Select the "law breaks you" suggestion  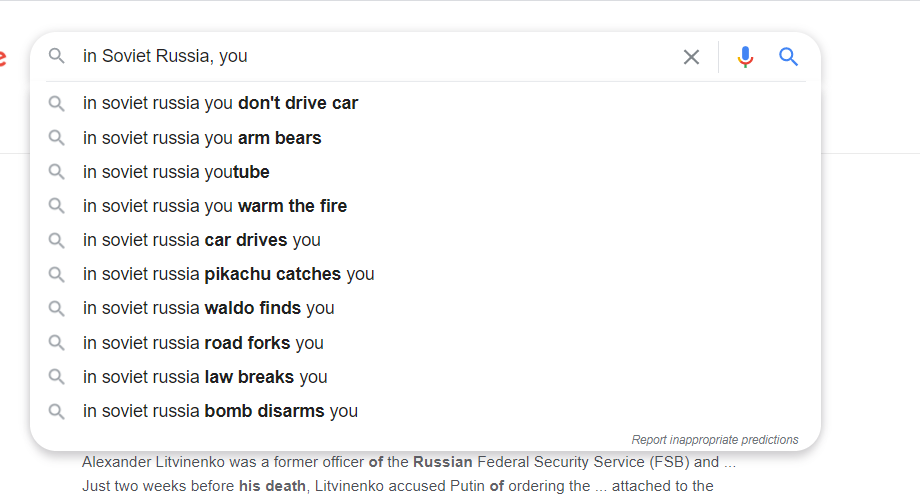(x=205, y=377)
